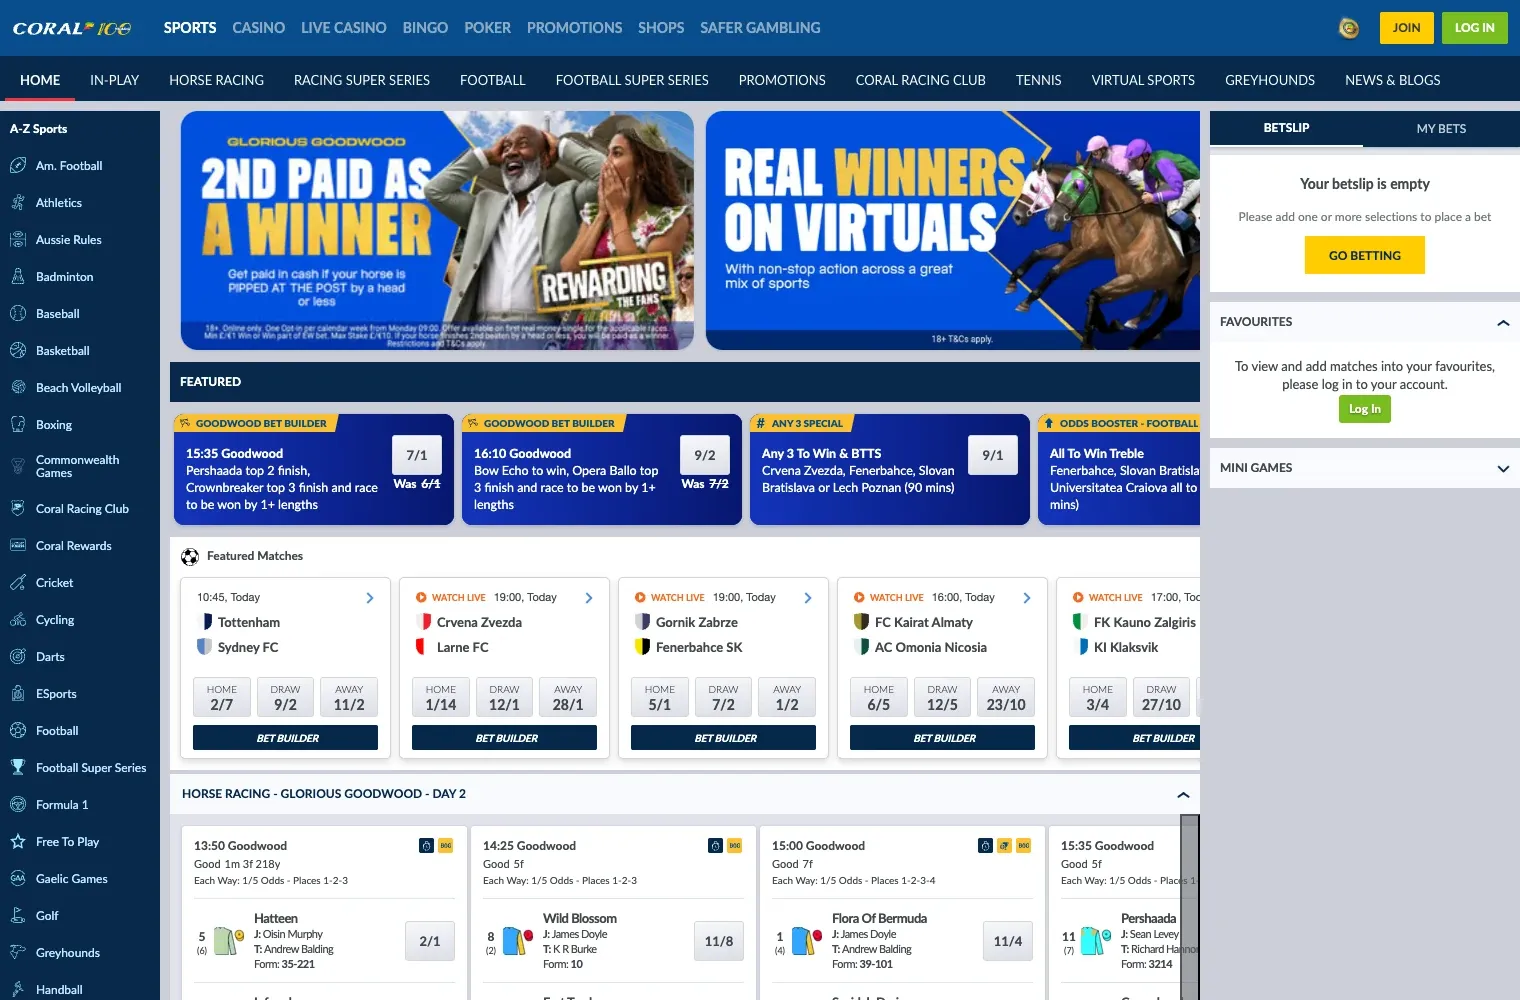
Task: Open the Cycling sidebar icon
Action: 18,620
